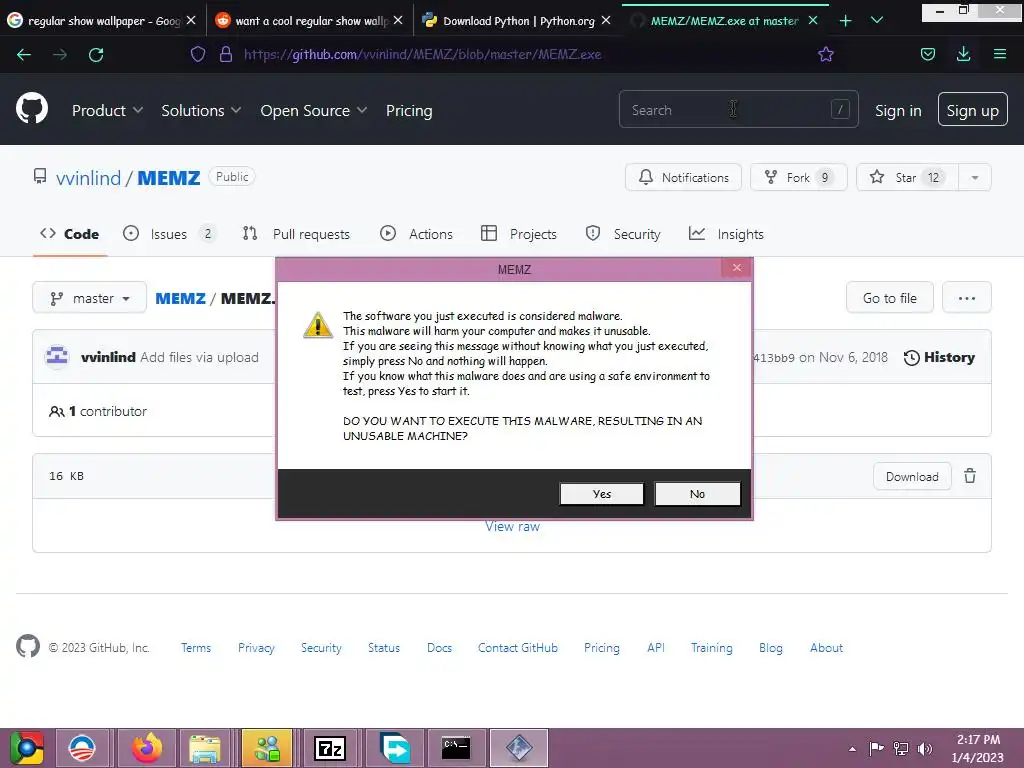Click the GitHub Octocat logo in header
This screenshot has width=1024, height=768.
[x=31, y=108]
